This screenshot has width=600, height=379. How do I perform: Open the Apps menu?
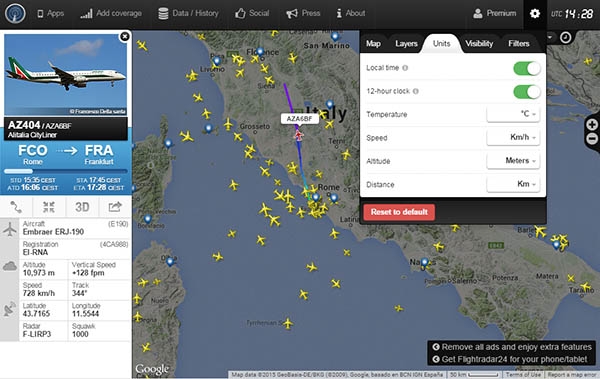tap(51, 13)
